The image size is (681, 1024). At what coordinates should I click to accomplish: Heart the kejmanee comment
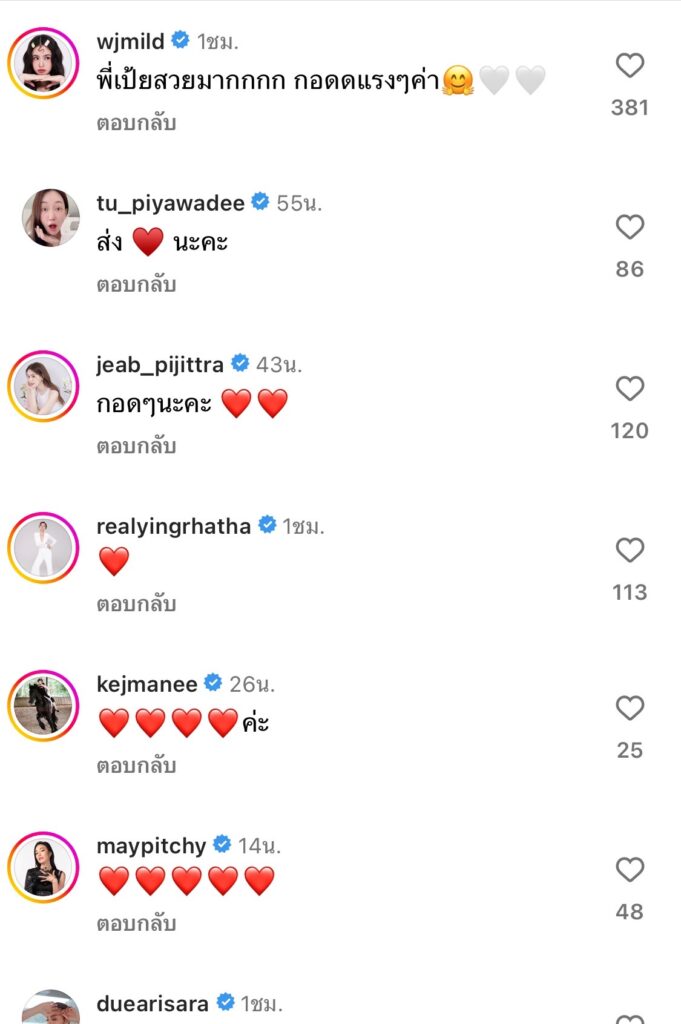(x=630, y=709)
